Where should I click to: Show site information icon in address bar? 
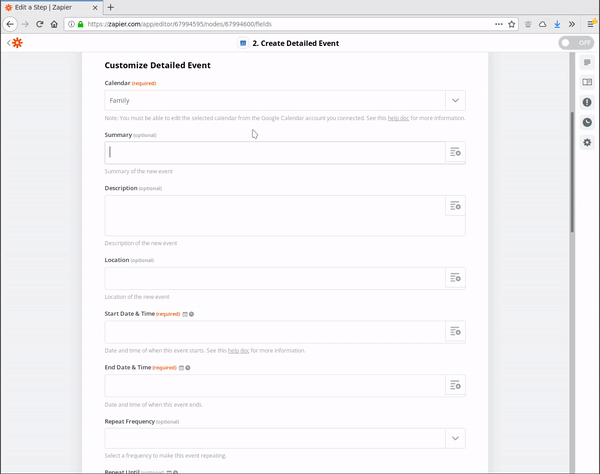(71, 24)
